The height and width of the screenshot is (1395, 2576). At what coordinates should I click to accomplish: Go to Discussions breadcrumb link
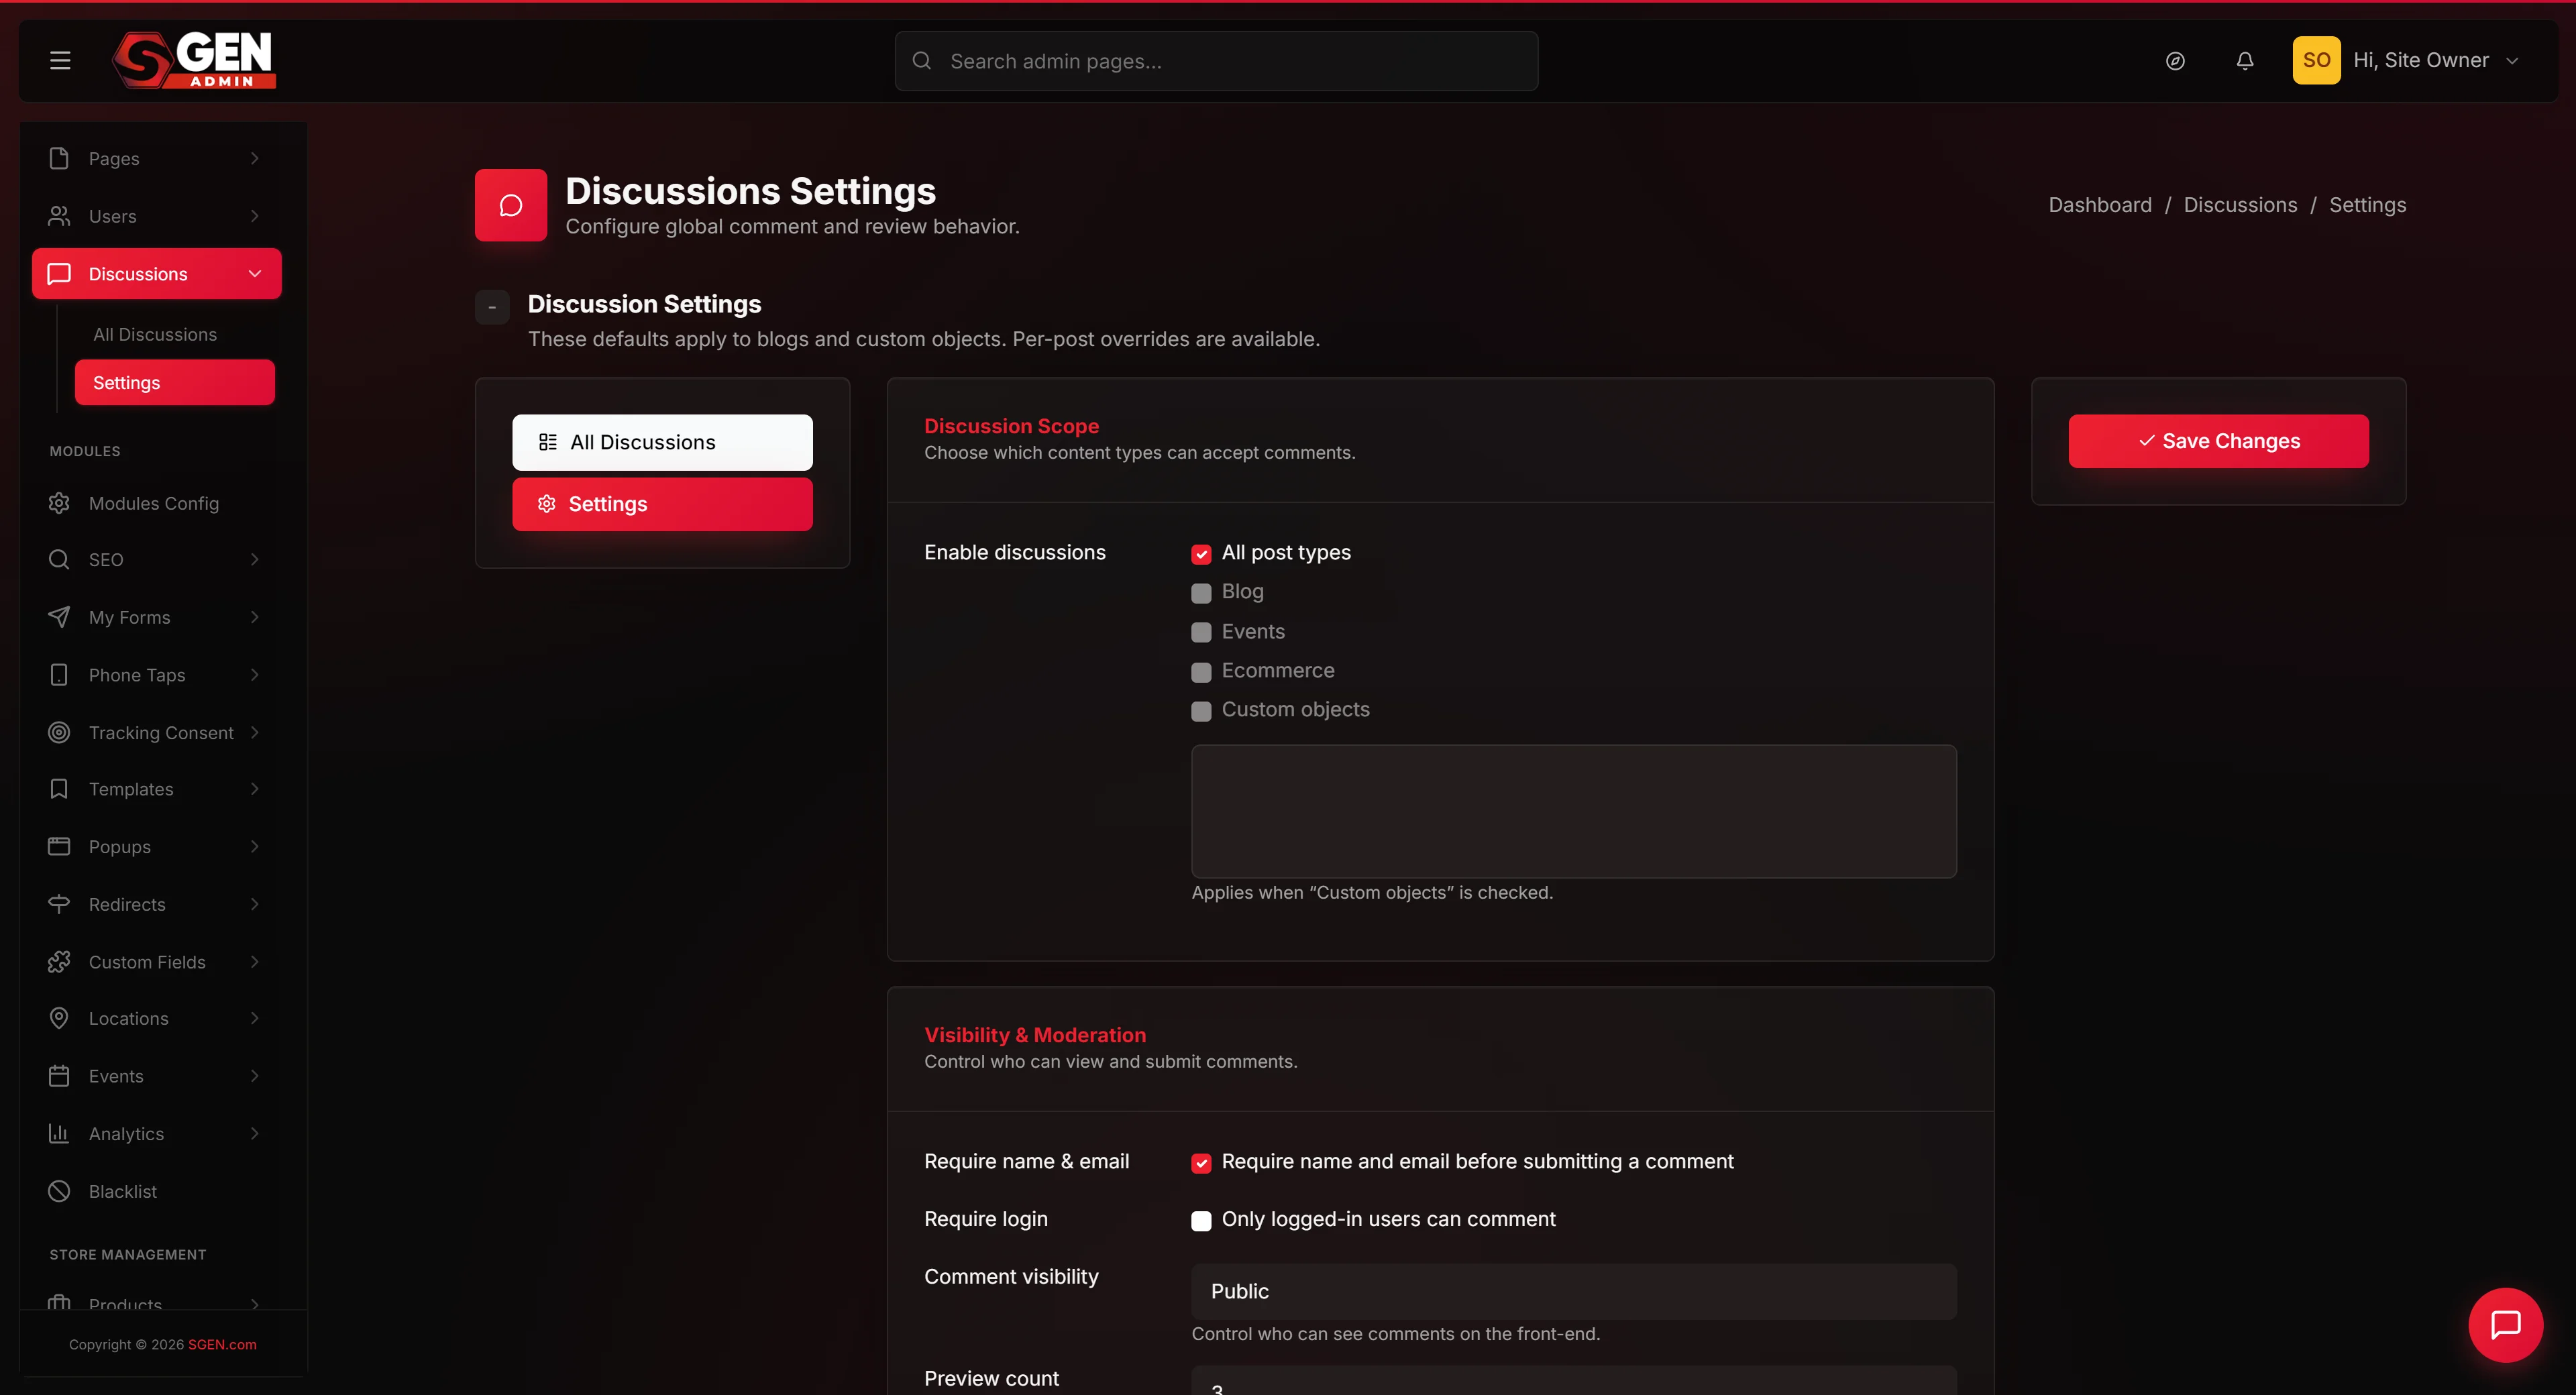coord(2240,205)
